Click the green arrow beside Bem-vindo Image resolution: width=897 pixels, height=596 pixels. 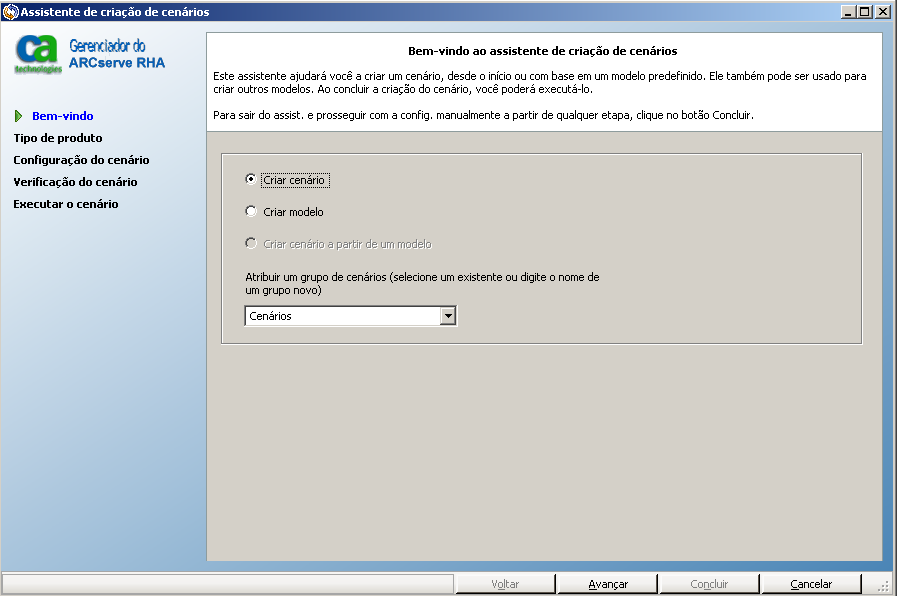click(18, 116)
